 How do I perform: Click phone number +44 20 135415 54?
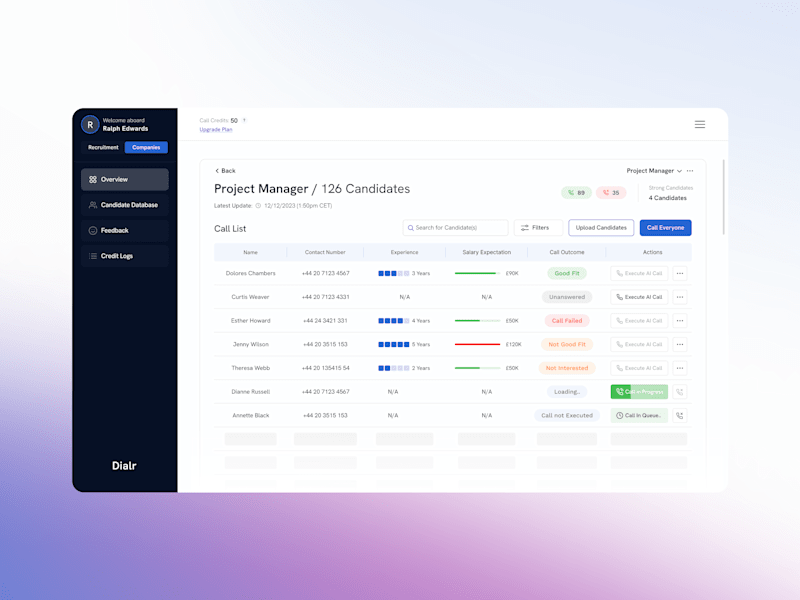(x=326, y=368)
